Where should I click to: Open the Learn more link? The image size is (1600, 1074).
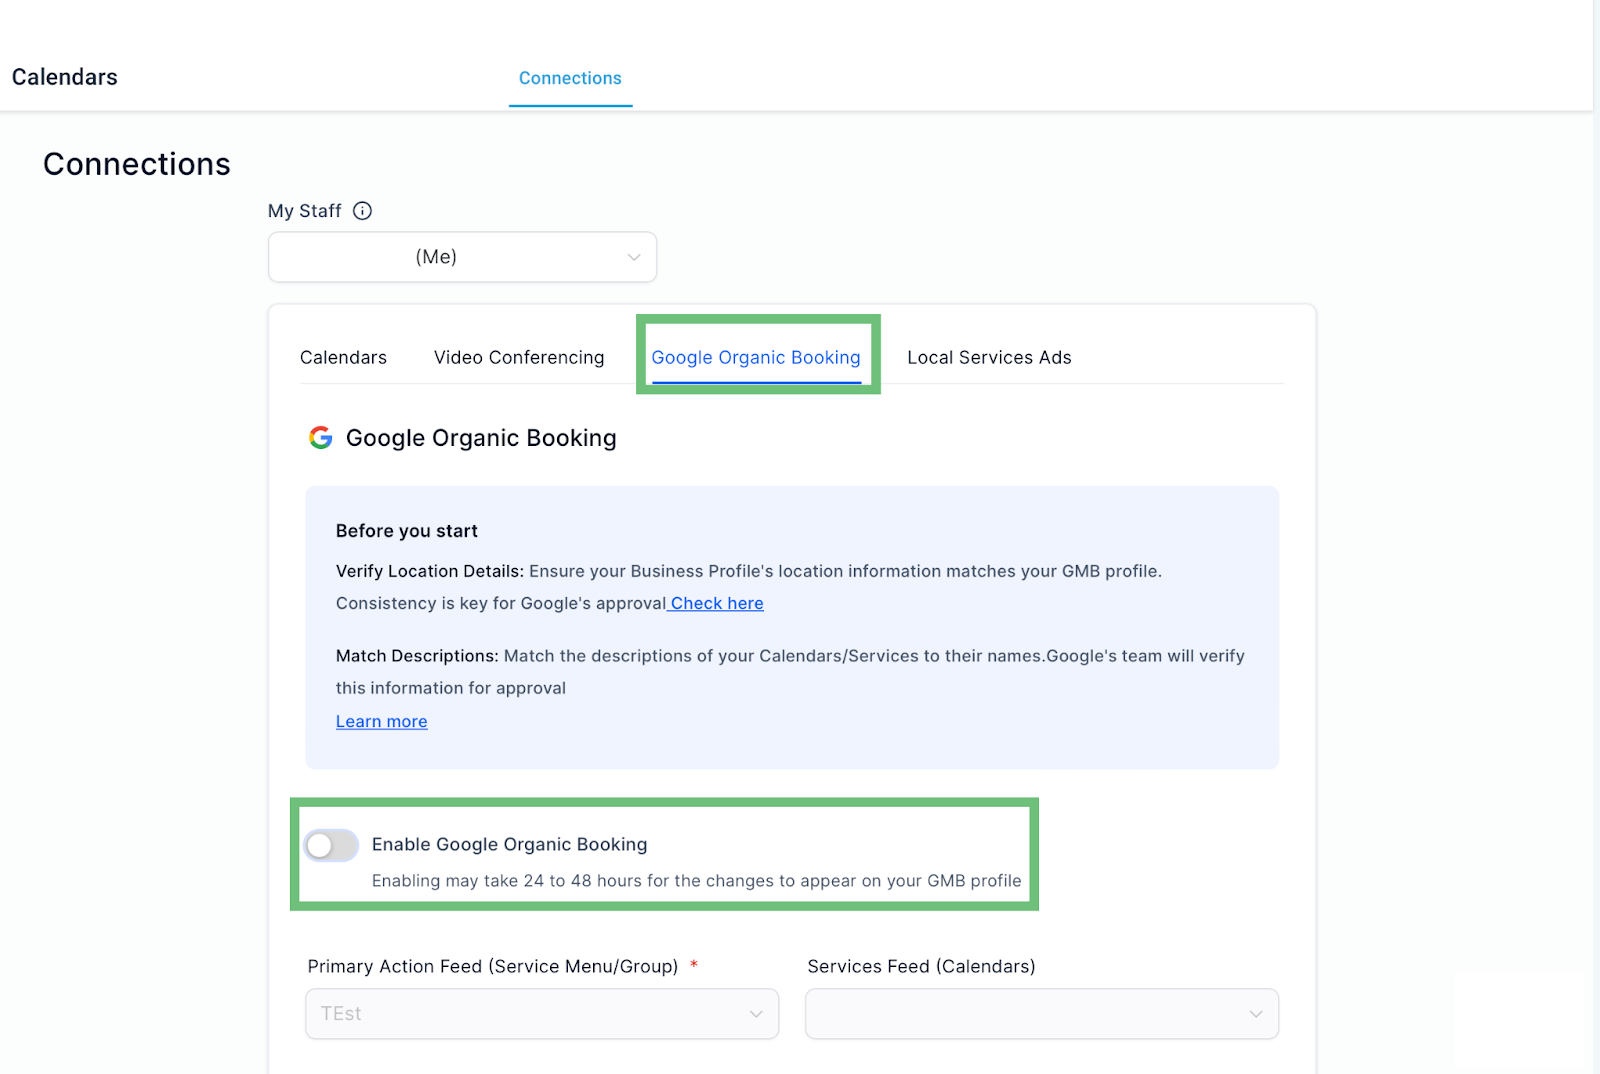click(x=382, y=722)
